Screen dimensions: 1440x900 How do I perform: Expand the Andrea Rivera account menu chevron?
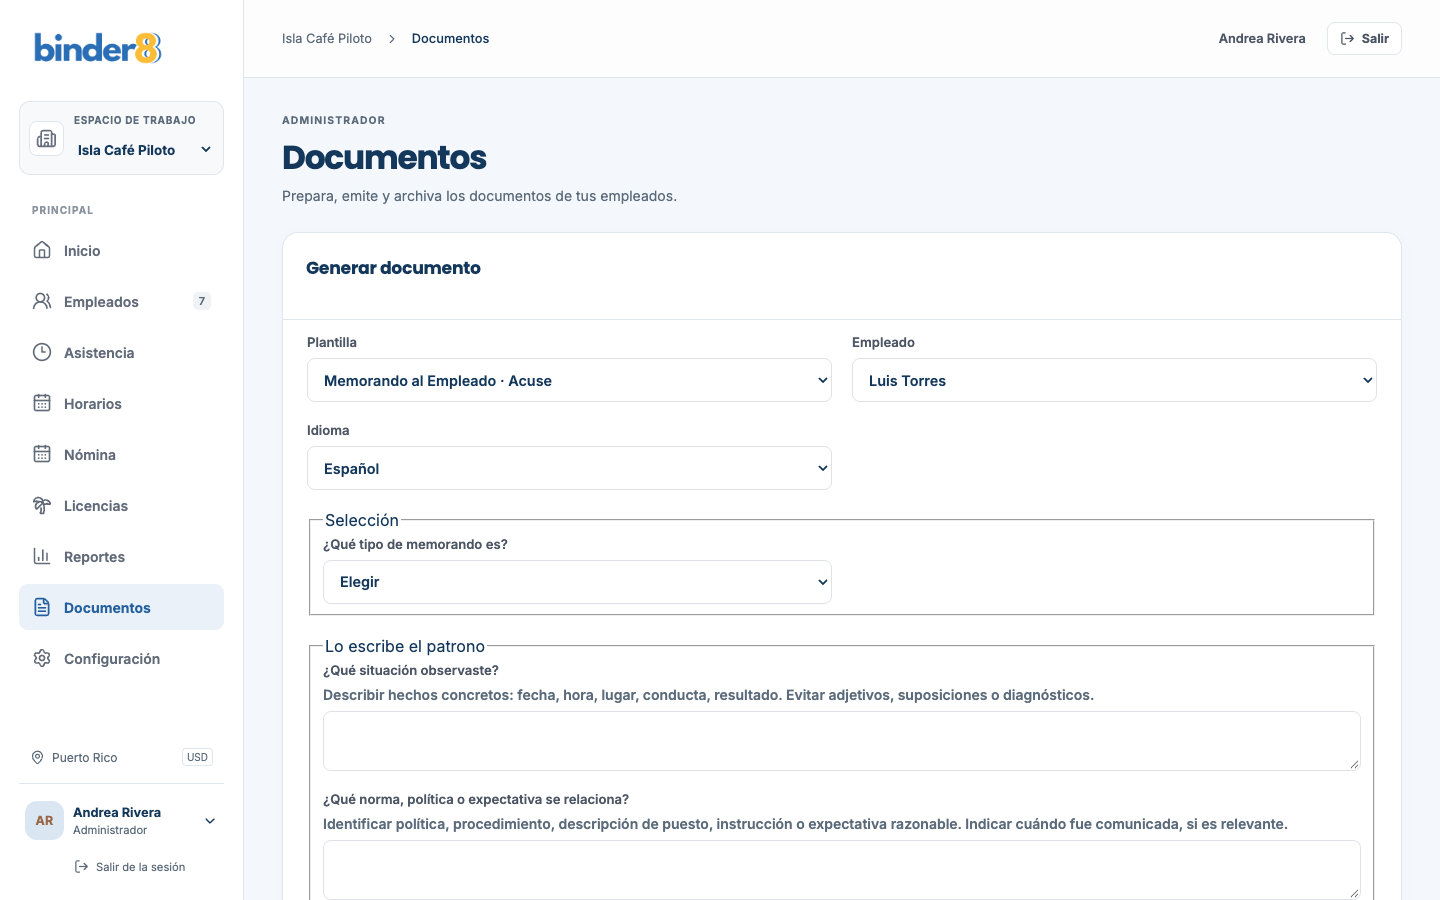click(210, 821)
